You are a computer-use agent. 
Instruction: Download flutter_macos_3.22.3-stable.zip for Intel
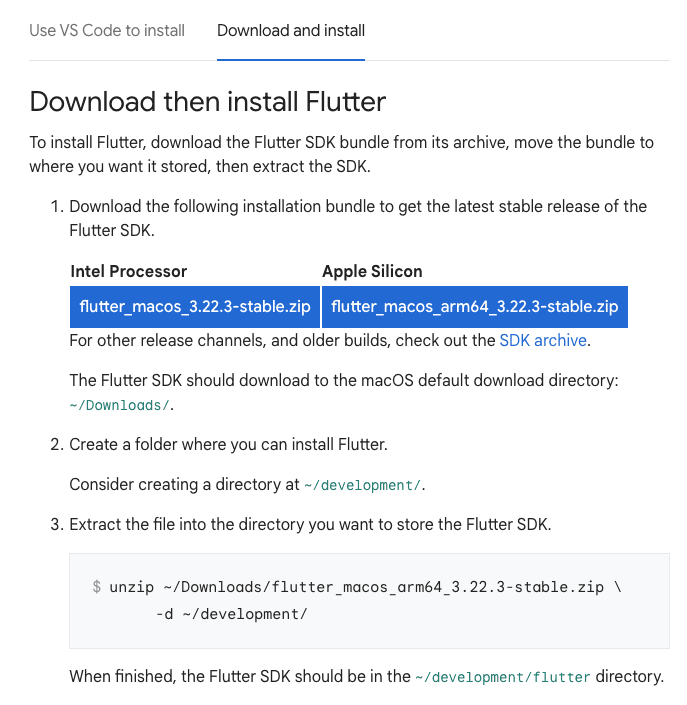(x=195, y=306)
